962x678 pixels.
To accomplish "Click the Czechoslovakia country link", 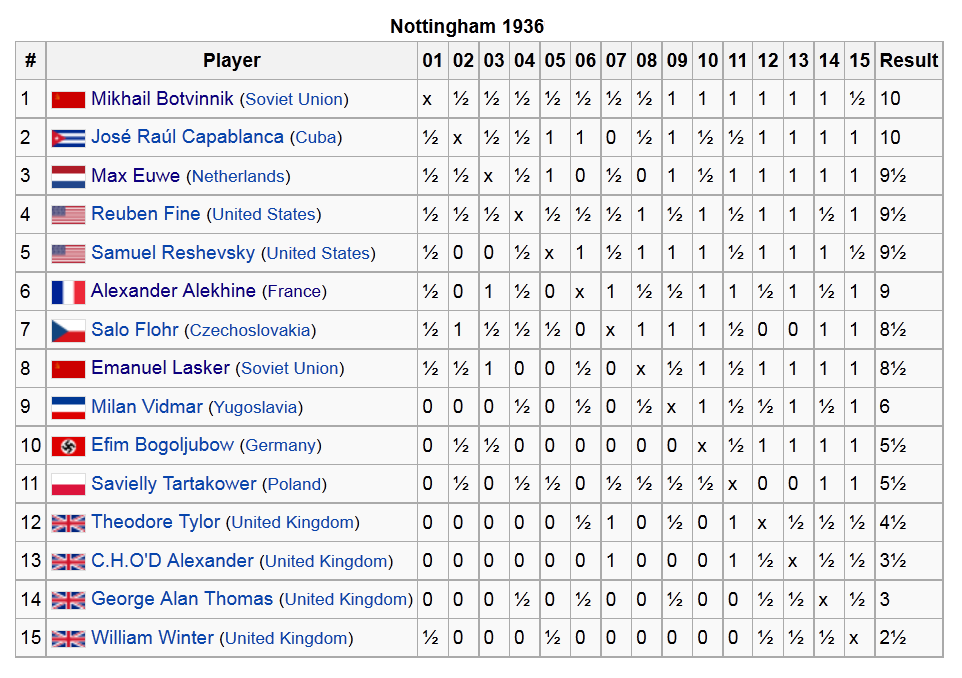I will pyautogui.click(x=250, y=330).
